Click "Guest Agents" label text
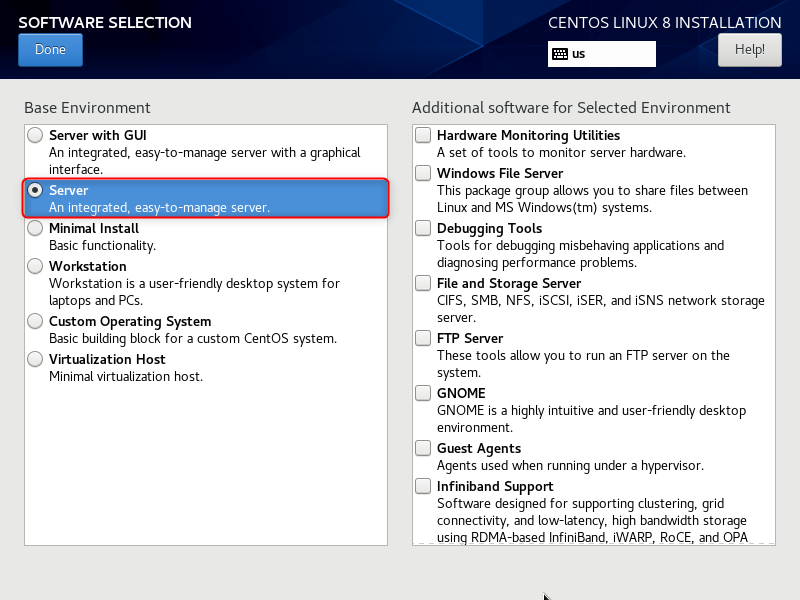Screen dimensions: 800x600 pyautogui.click(x=479, y=448)
